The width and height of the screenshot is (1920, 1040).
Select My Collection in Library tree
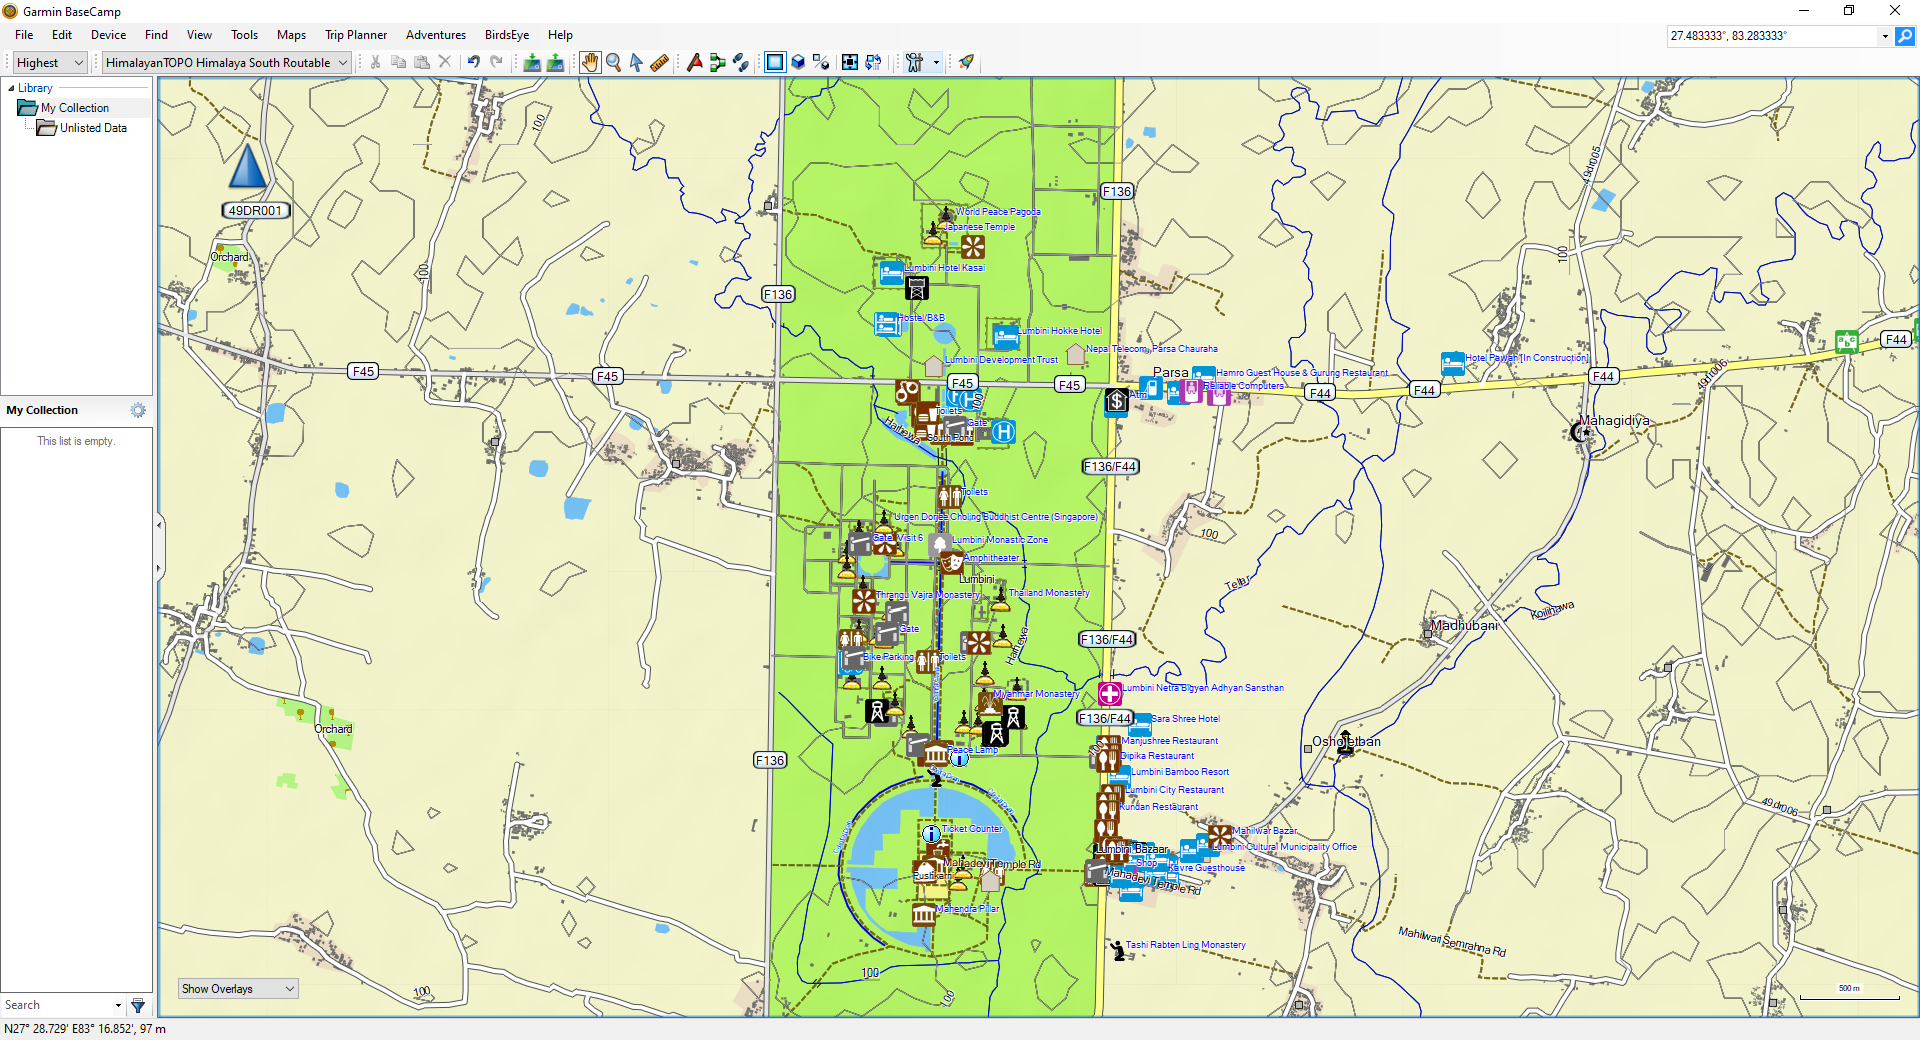point(74,108)
